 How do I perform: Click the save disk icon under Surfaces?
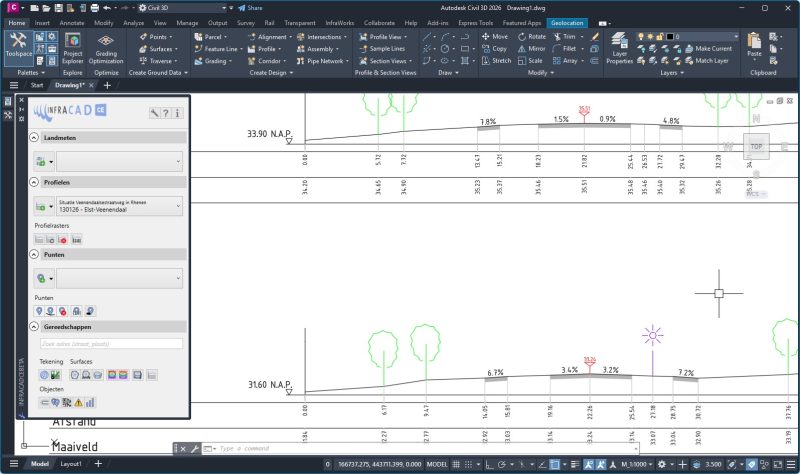(x=137, y=375)
